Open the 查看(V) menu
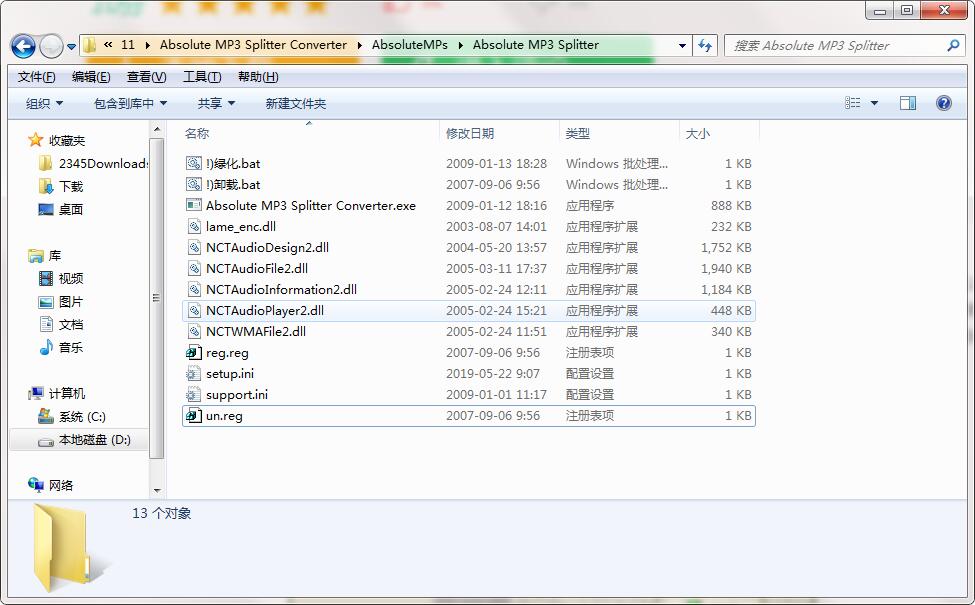 pyautogui.click(x=146, y=77)
